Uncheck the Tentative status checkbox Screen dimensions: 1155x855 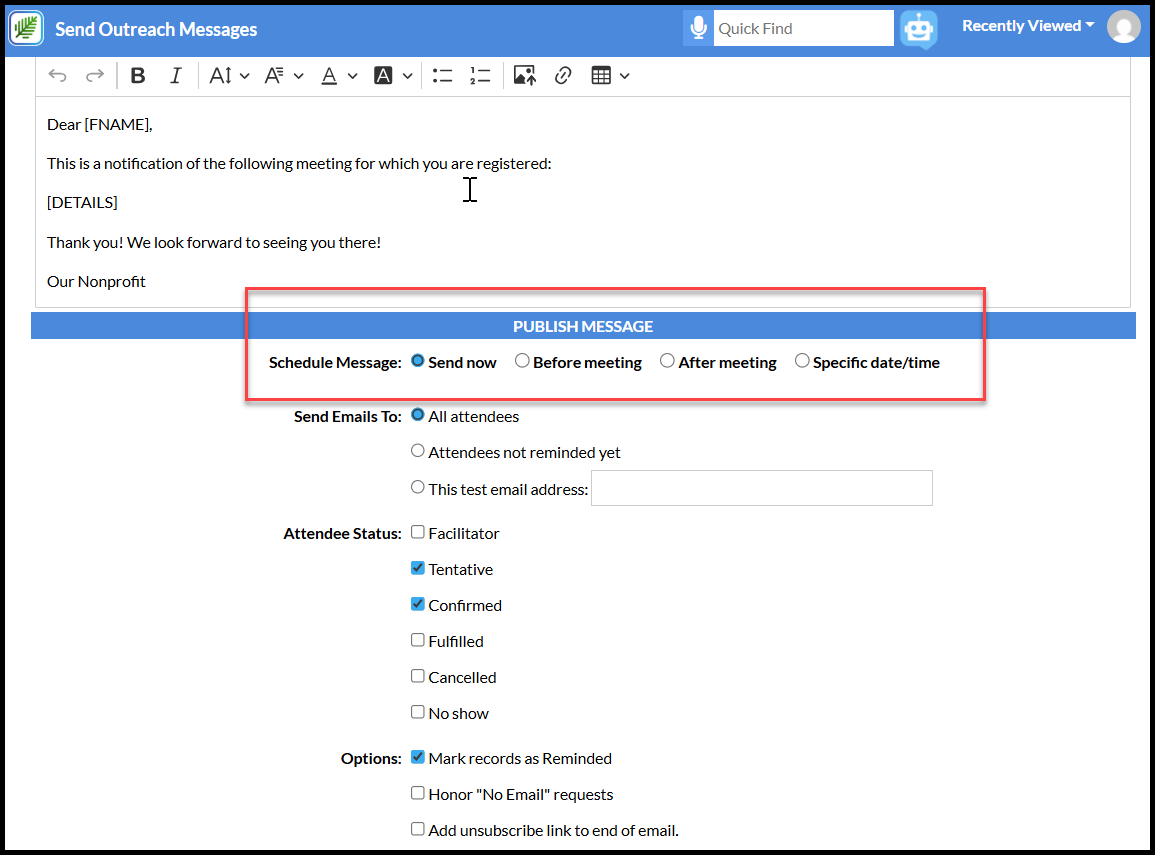click(418, 568)
